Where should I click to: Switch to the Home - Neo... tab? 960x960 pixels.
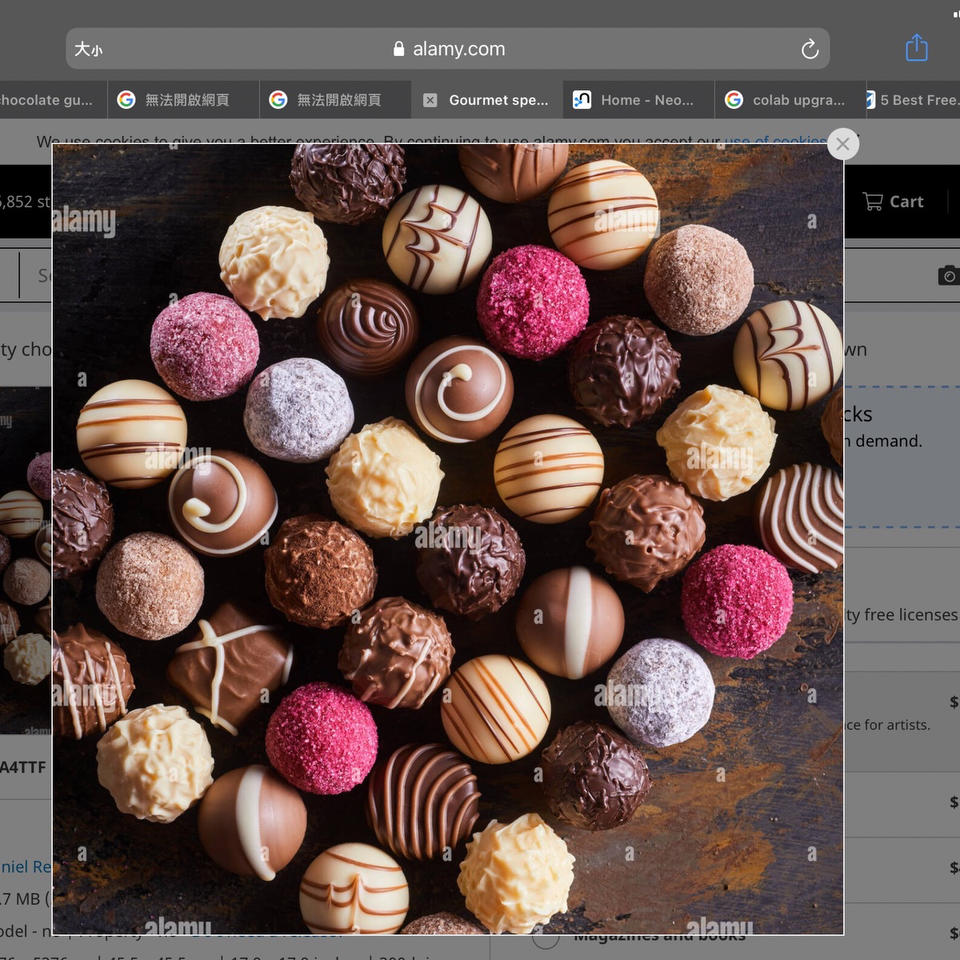(x=639, y=100)
